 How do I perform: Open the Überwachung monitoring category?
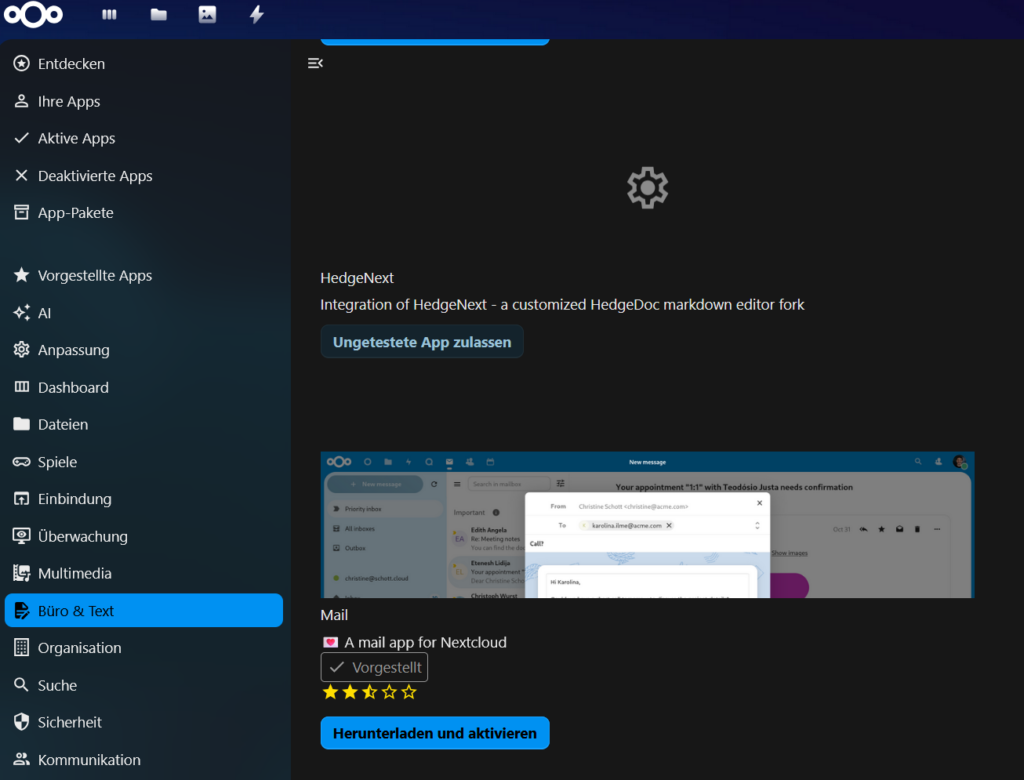(x=79, y=536)
